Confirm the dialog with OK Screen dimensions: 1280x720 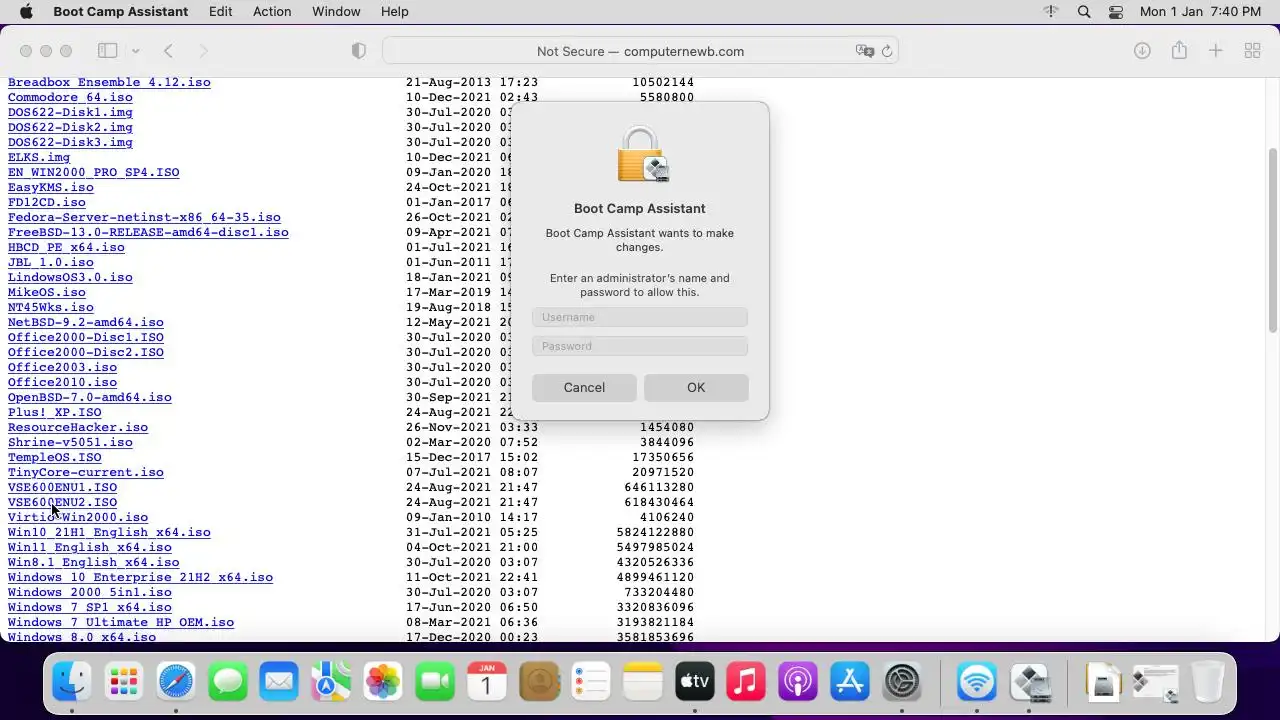click(x=696, y=387)
